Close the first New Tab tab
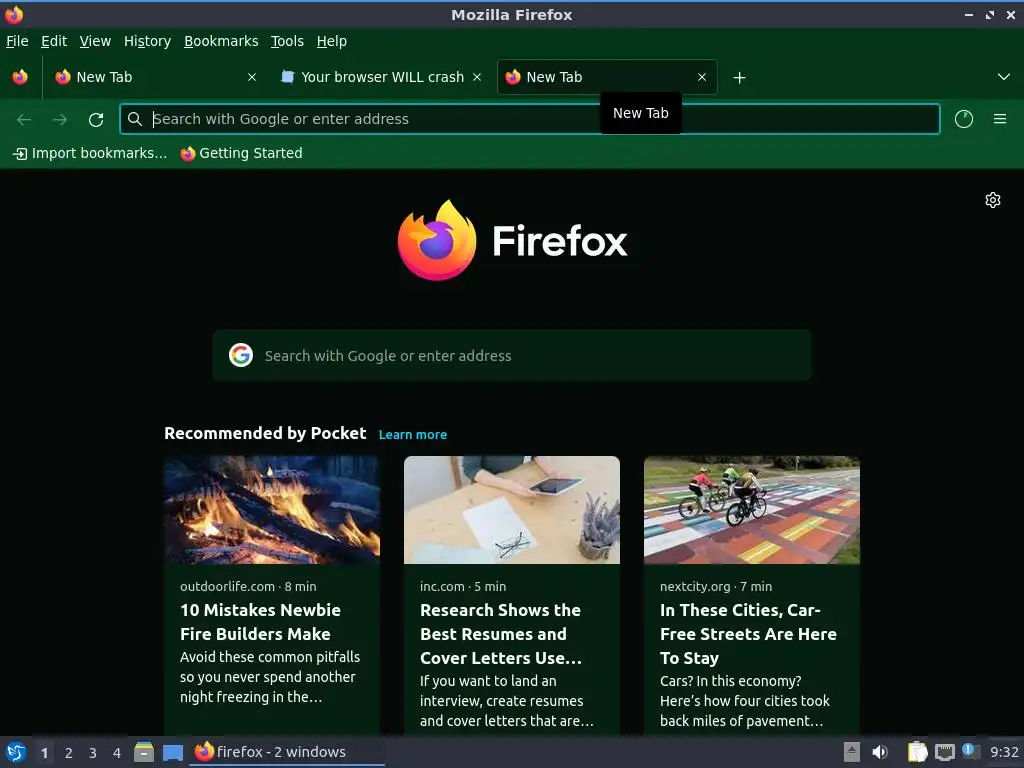 252,77
